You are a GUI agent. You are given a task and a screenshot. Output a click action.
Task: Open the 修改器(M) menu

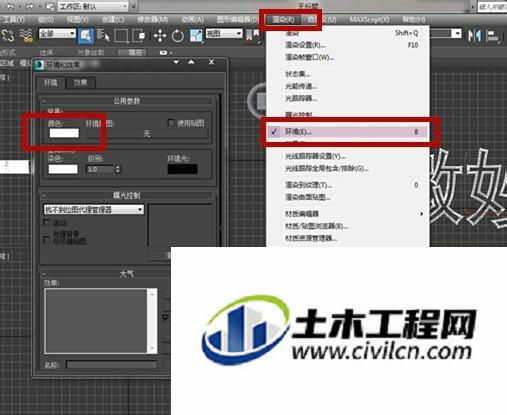pyautogui.click(x=153, y=20)
